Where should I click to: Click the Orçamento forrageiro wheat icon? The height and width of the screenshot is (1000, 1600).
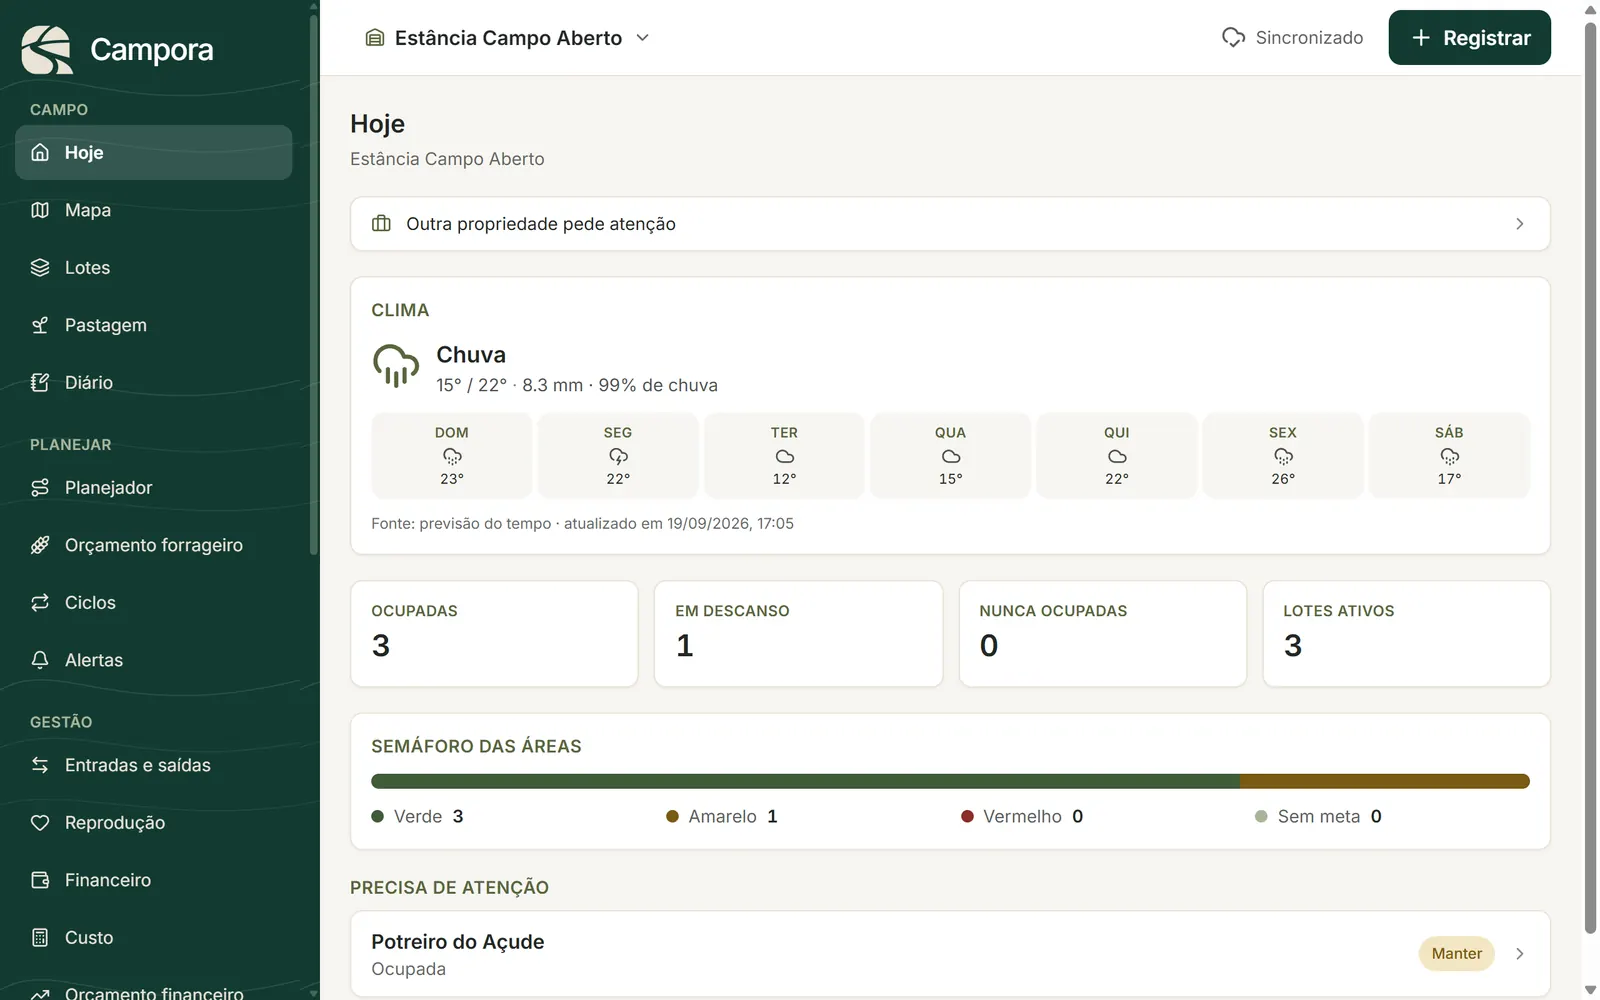pos(40,545)
